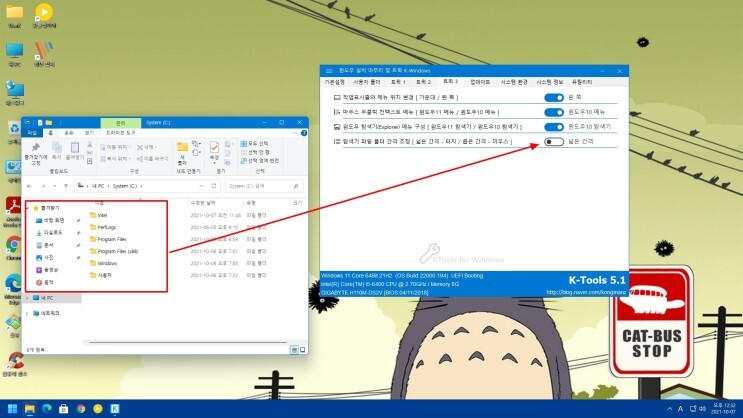This screenshot has height=418, width=743.
Task: Expand 내 PC node in navigation tree
Action: coord(27,298)
